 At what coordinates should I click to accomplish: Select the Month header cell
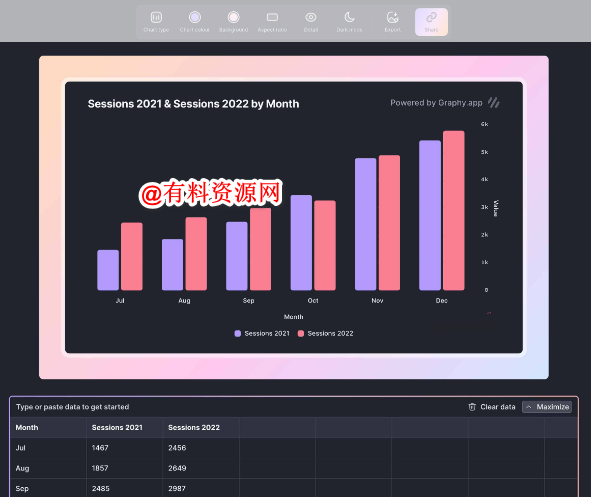[48, 427]
